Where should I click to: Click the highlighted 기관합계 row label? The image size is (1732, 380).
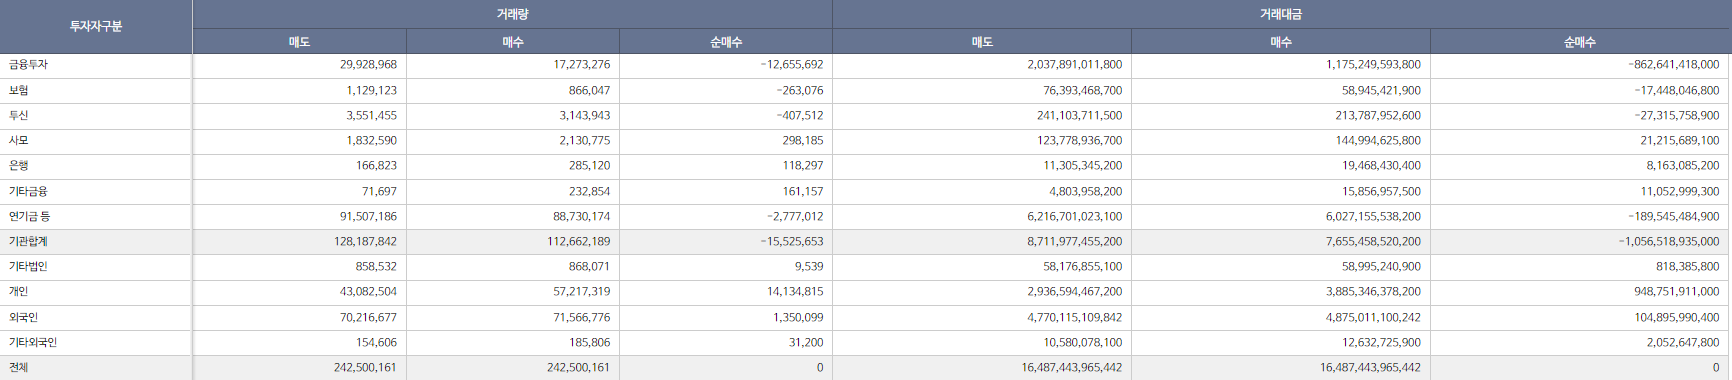tap(28, 241)
